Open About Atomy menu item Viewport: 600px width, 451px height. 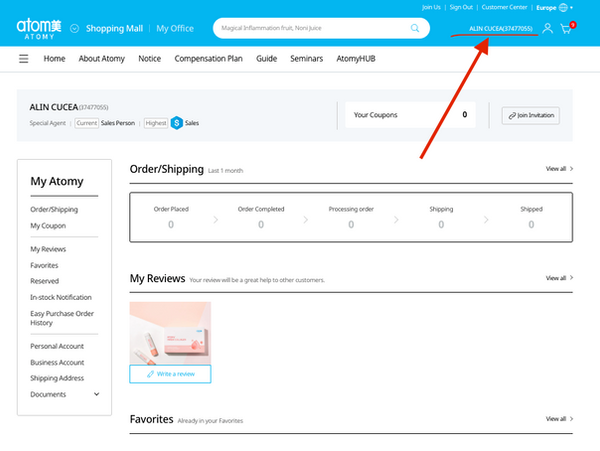102,59
